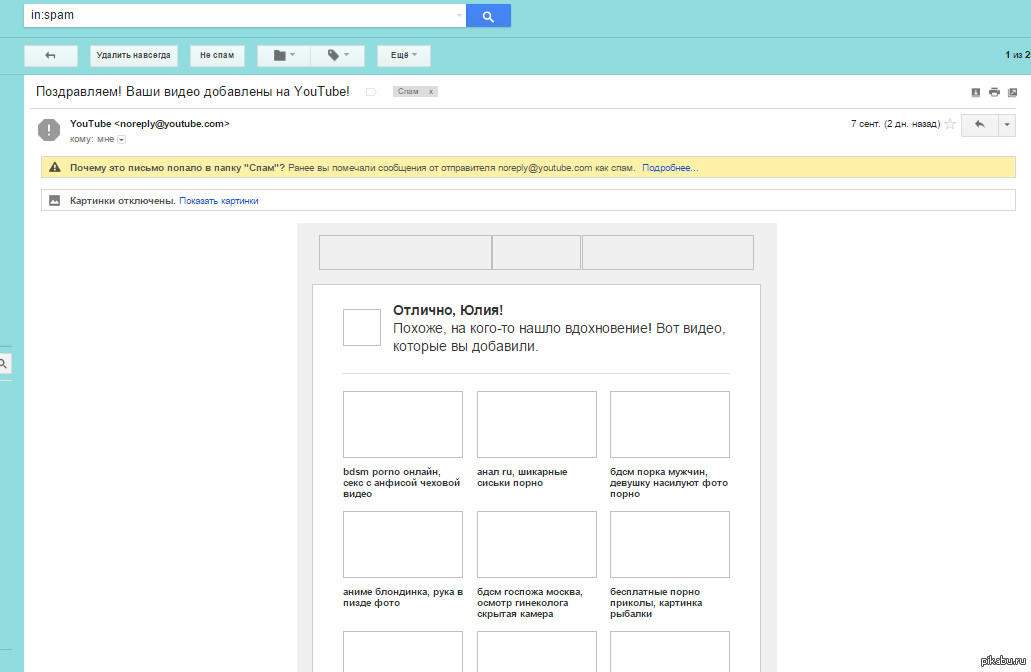Screen dimensions: 1031x672
Task: Toggle the importance marker next to subject
Action: pyautogui.click(x=371, y=92)
